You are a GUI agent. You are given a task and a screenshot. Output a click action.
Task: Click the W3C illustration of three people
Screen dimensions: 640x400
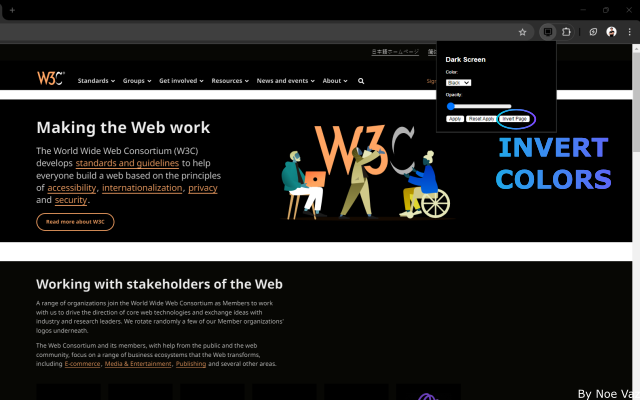tap(366, 171)
